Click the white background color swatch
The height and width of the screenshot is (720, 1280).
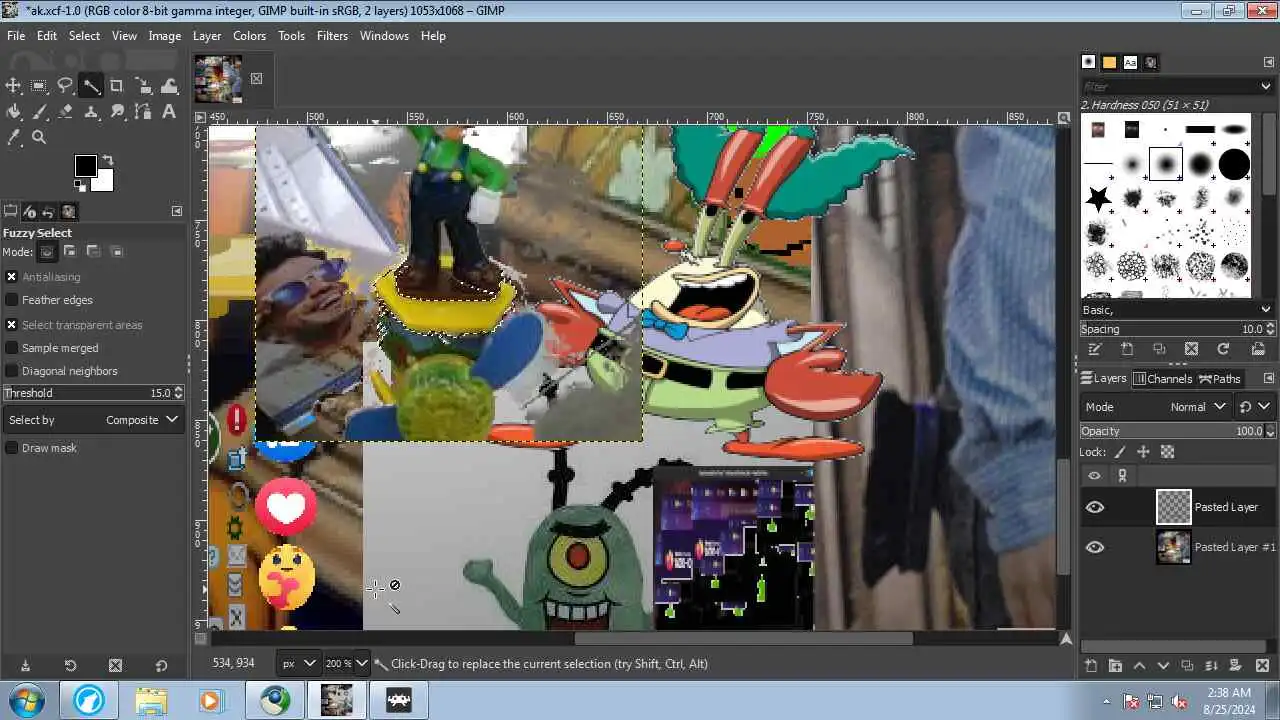[105, 183]
